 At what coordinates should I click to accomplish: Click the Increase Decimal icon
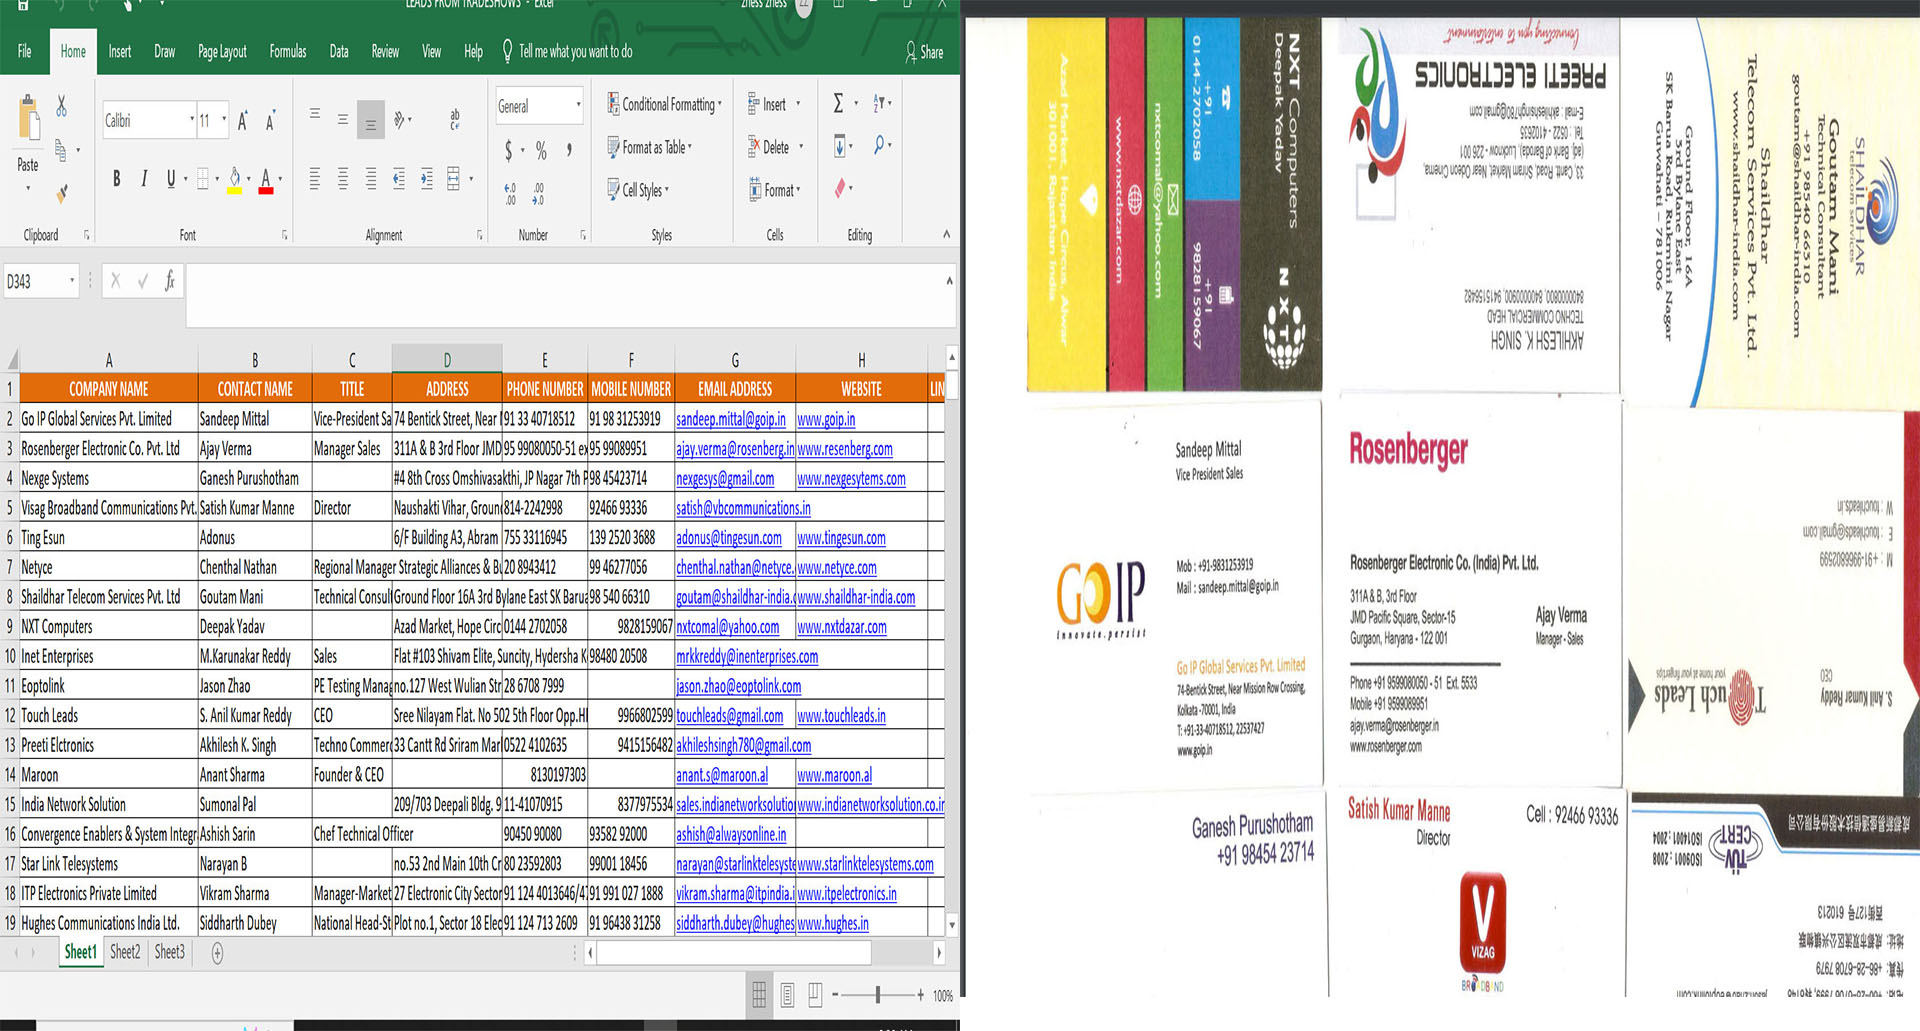510,193
